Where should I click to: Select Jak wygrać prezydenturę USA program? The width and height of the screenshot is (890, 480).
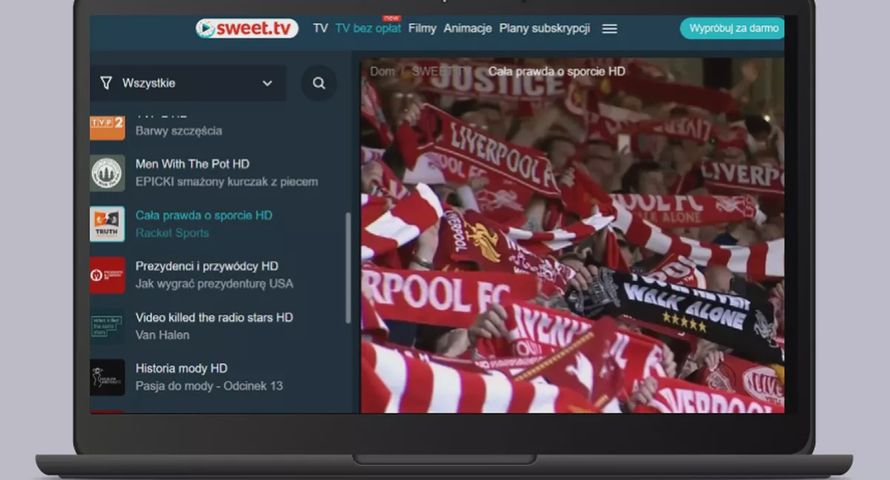point(214,284)
